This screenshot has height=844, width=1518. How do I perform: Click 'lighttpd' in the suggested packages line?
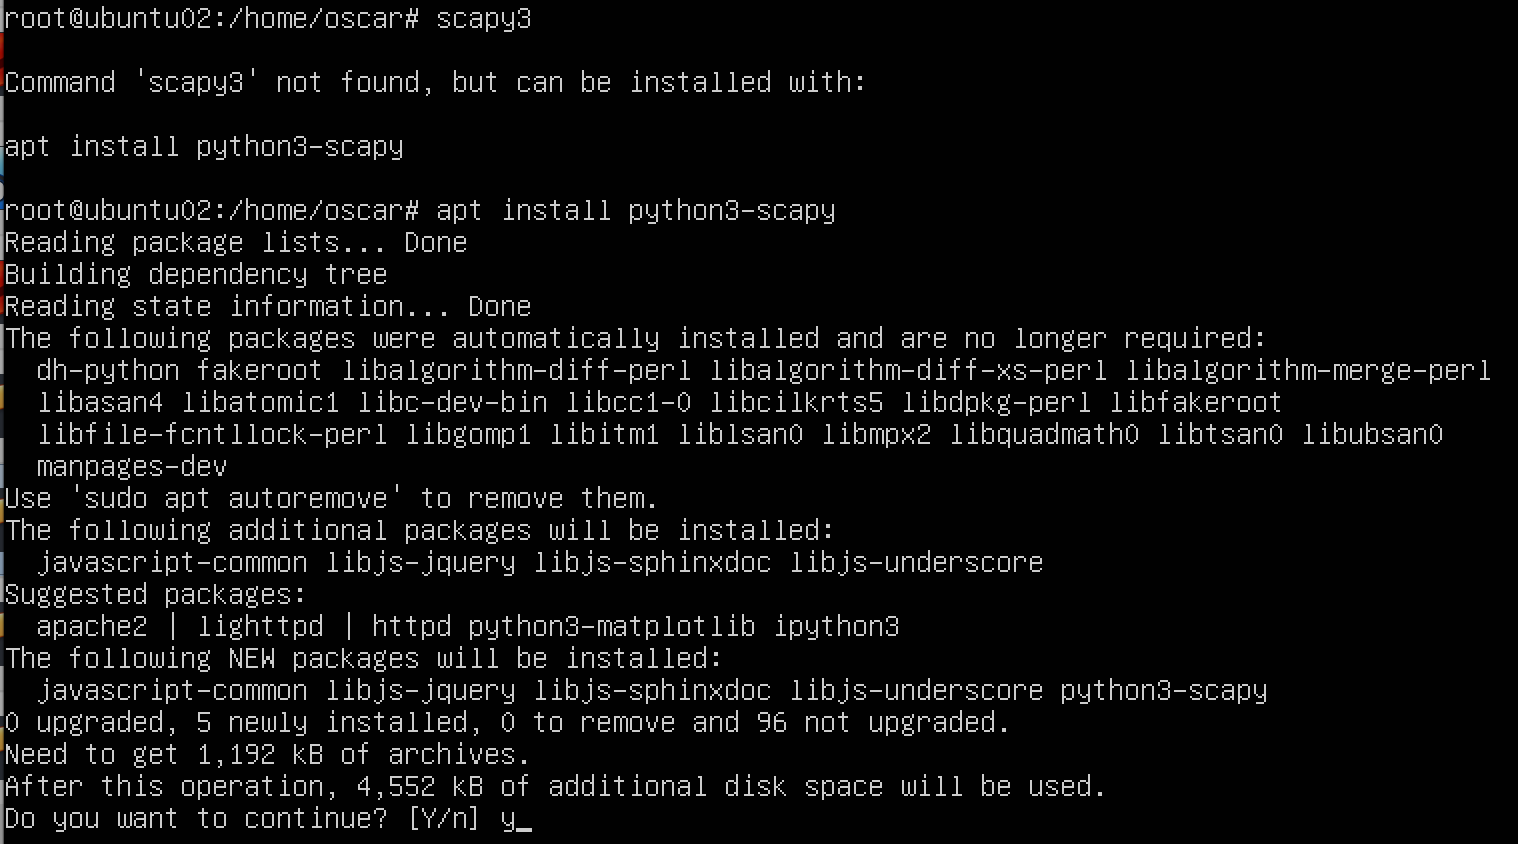point(260,626)
